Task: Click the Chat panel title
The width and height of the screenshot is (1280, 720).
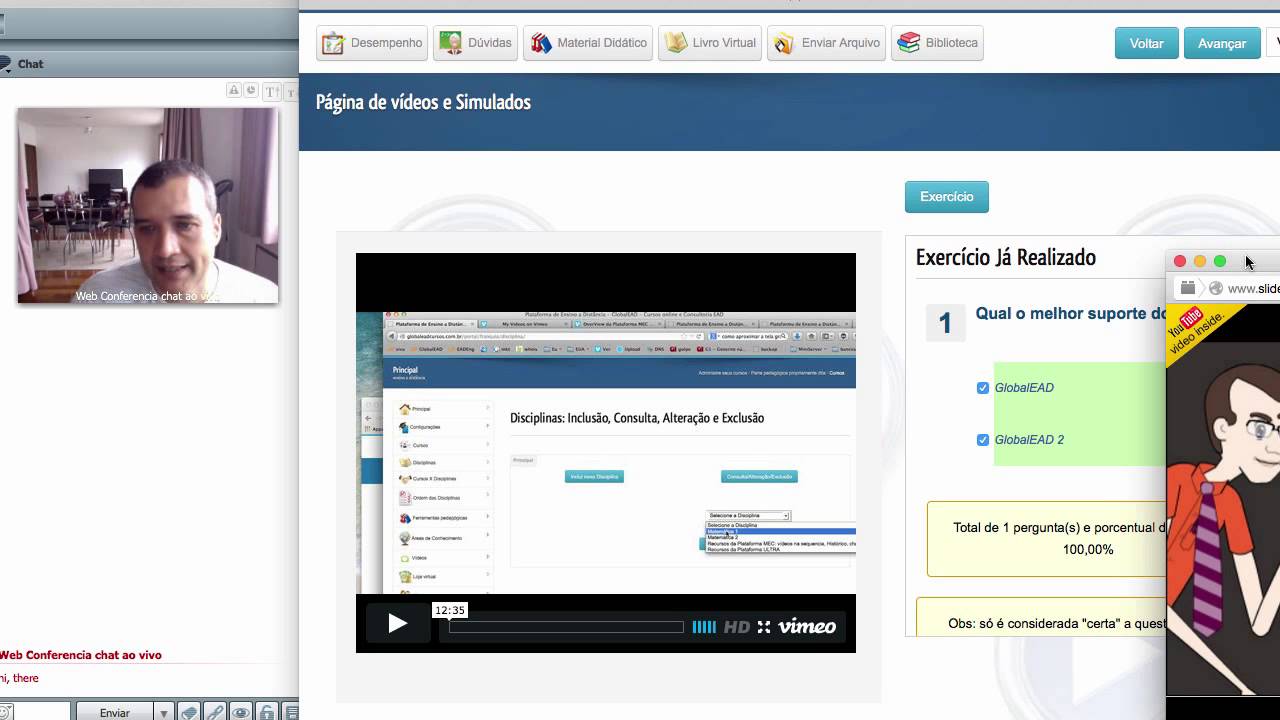Action: [x=30, y=64]
